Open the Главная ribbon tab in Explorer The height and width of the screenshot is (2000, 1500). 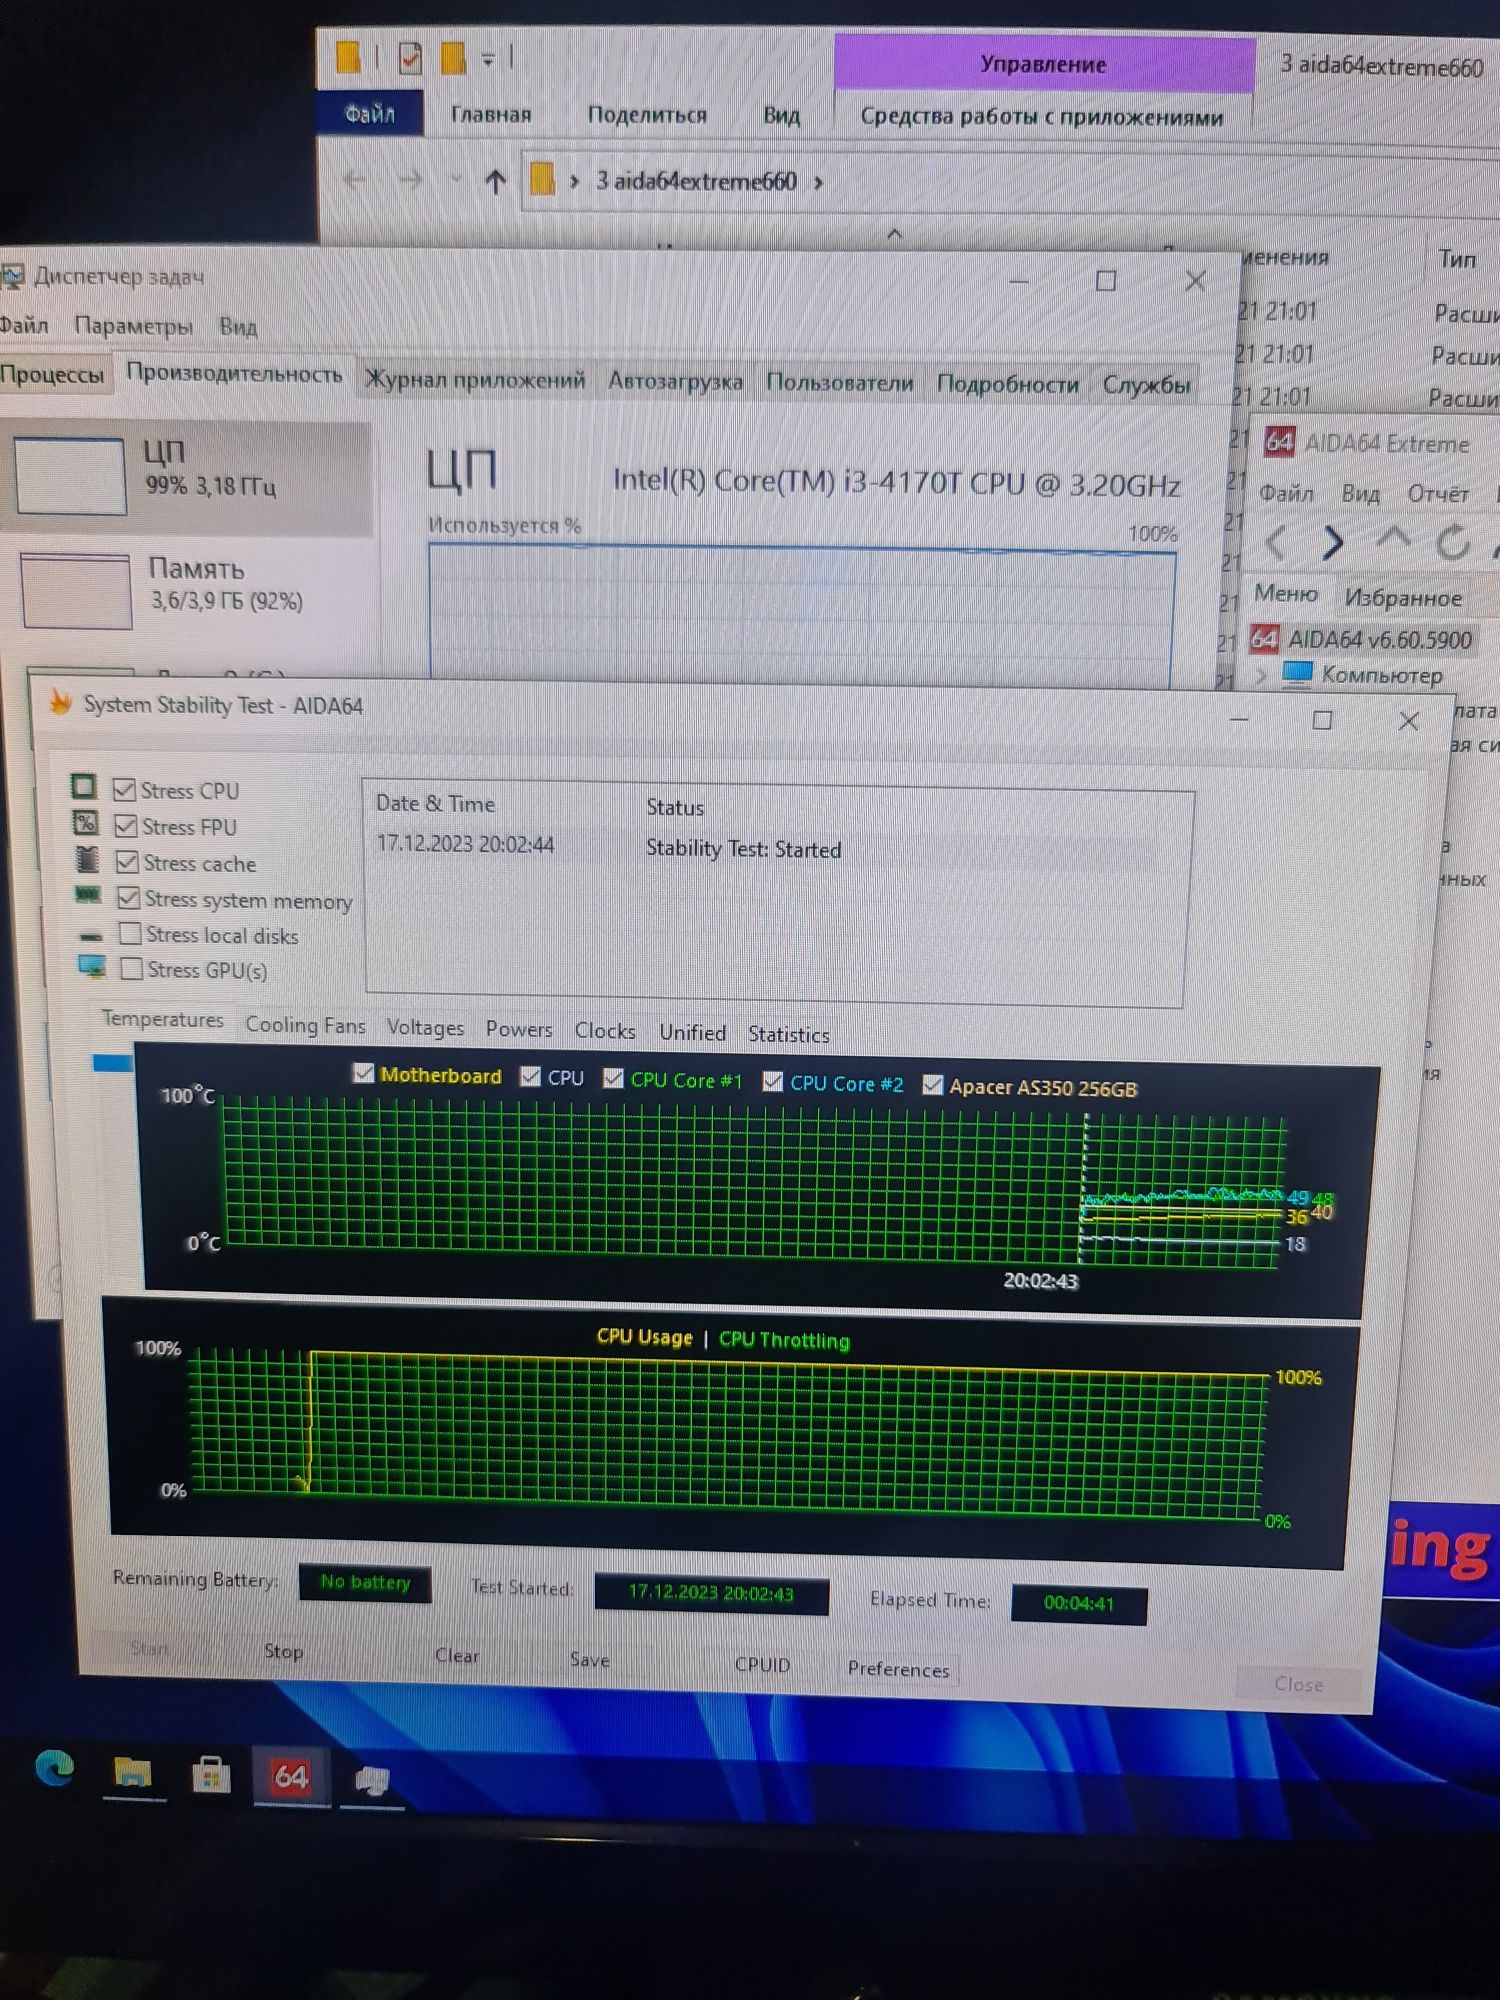pyautogui.click(x=490, y=114)
